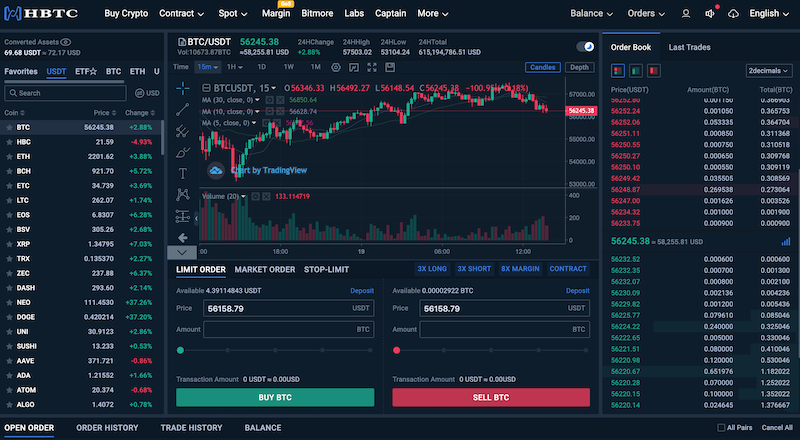Switch to Last Trades tab
Viewport: 800px width, 440px height.
pos(689,47)
